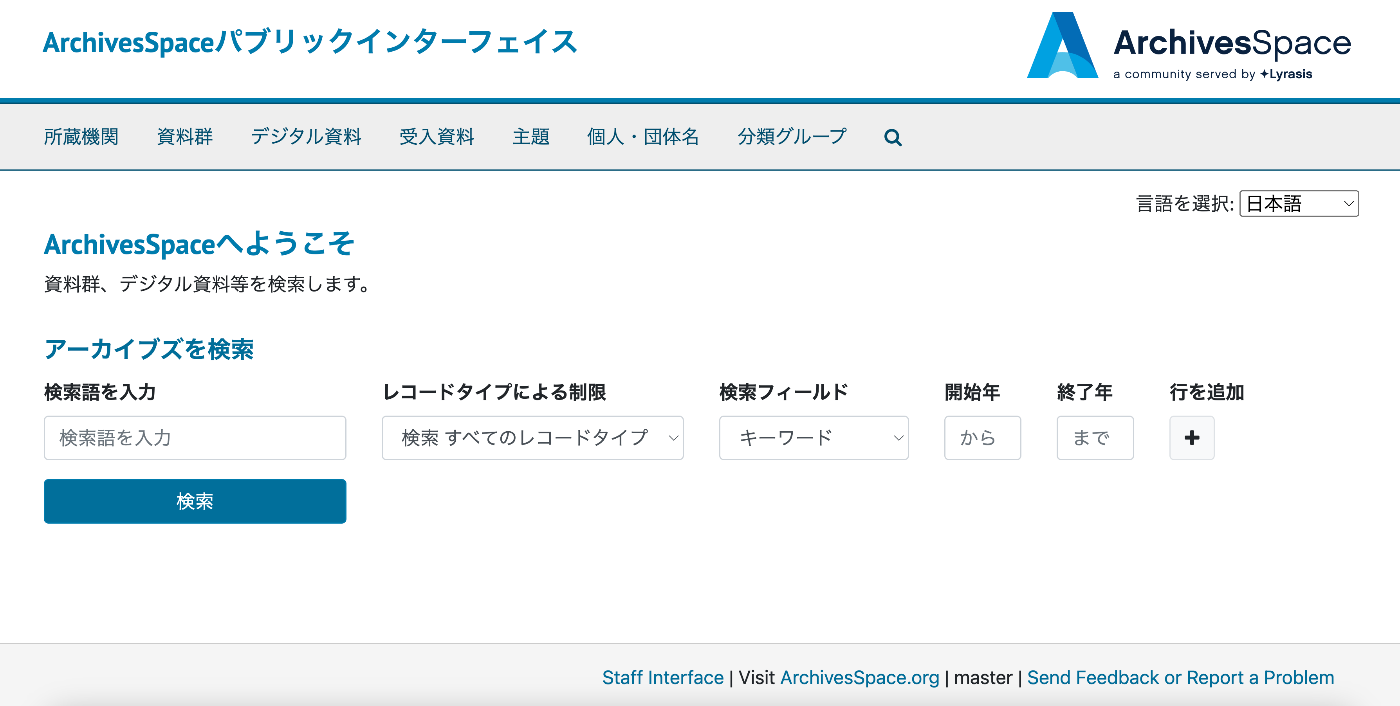Click the 'master' text in the footer
Screen dimensions: 1400x706
tap(983, 678)
